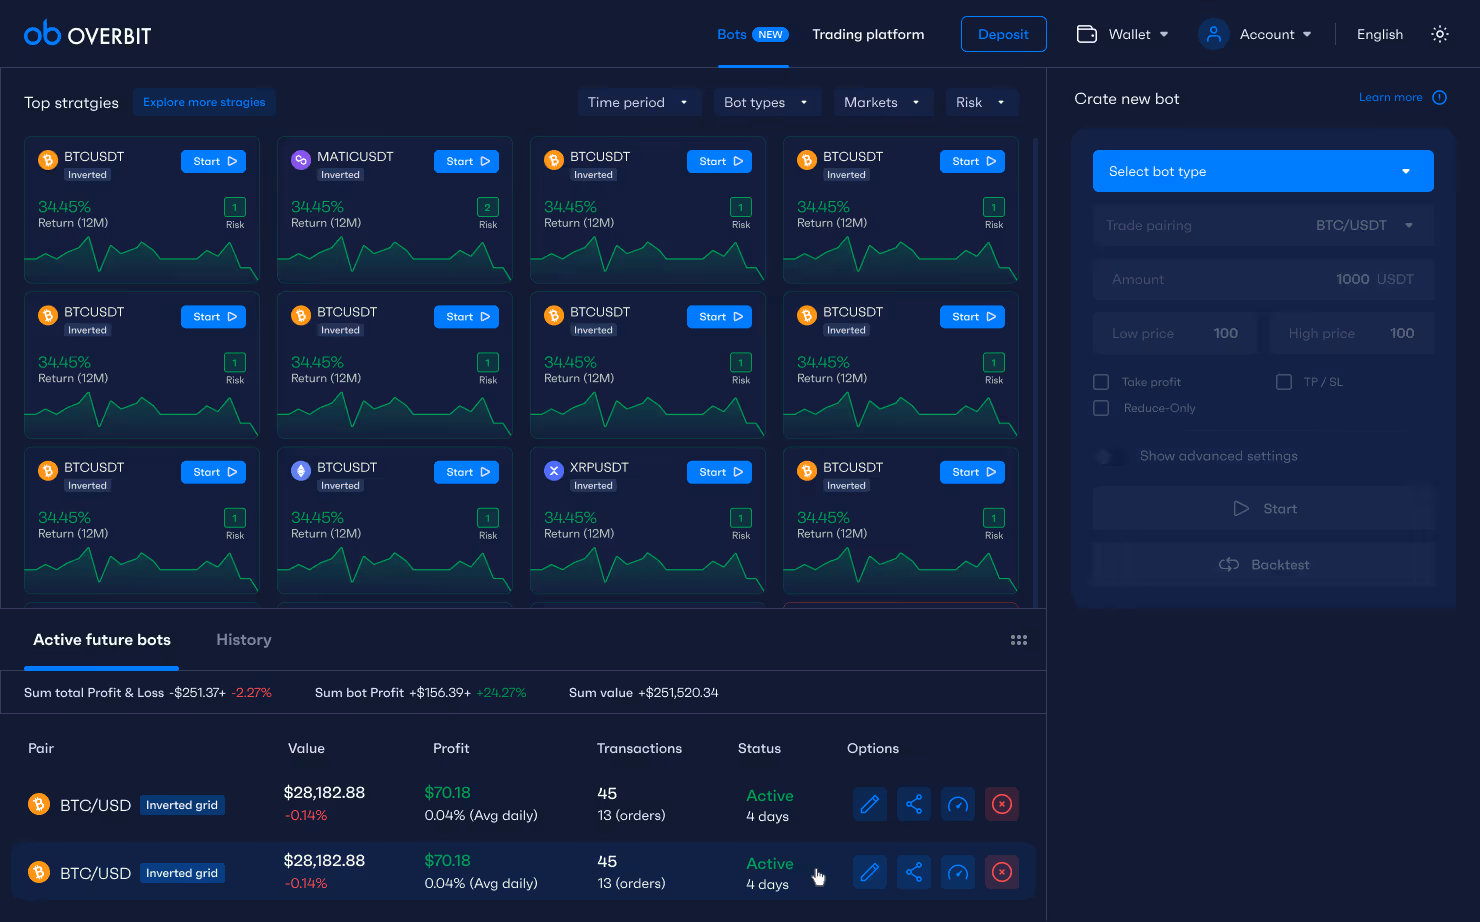Go to Trading platform

868,34
